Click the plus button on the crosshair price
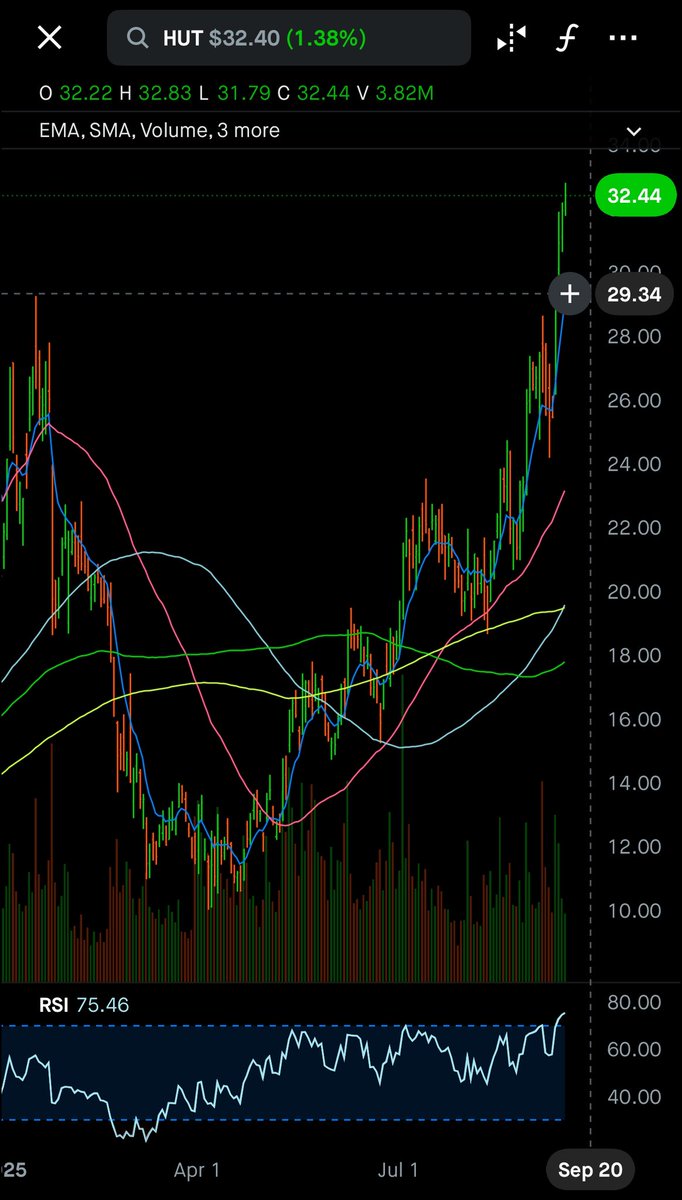Screen dimensions: 682x1200 coord(570,294)
